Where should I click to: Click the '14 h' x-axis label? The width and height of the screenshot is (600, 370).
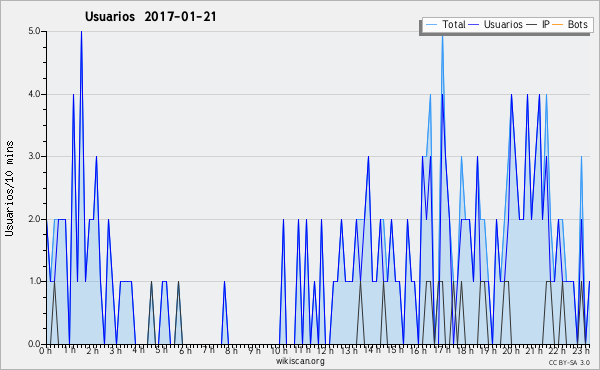pyautogui.click(x=372, y=350)
